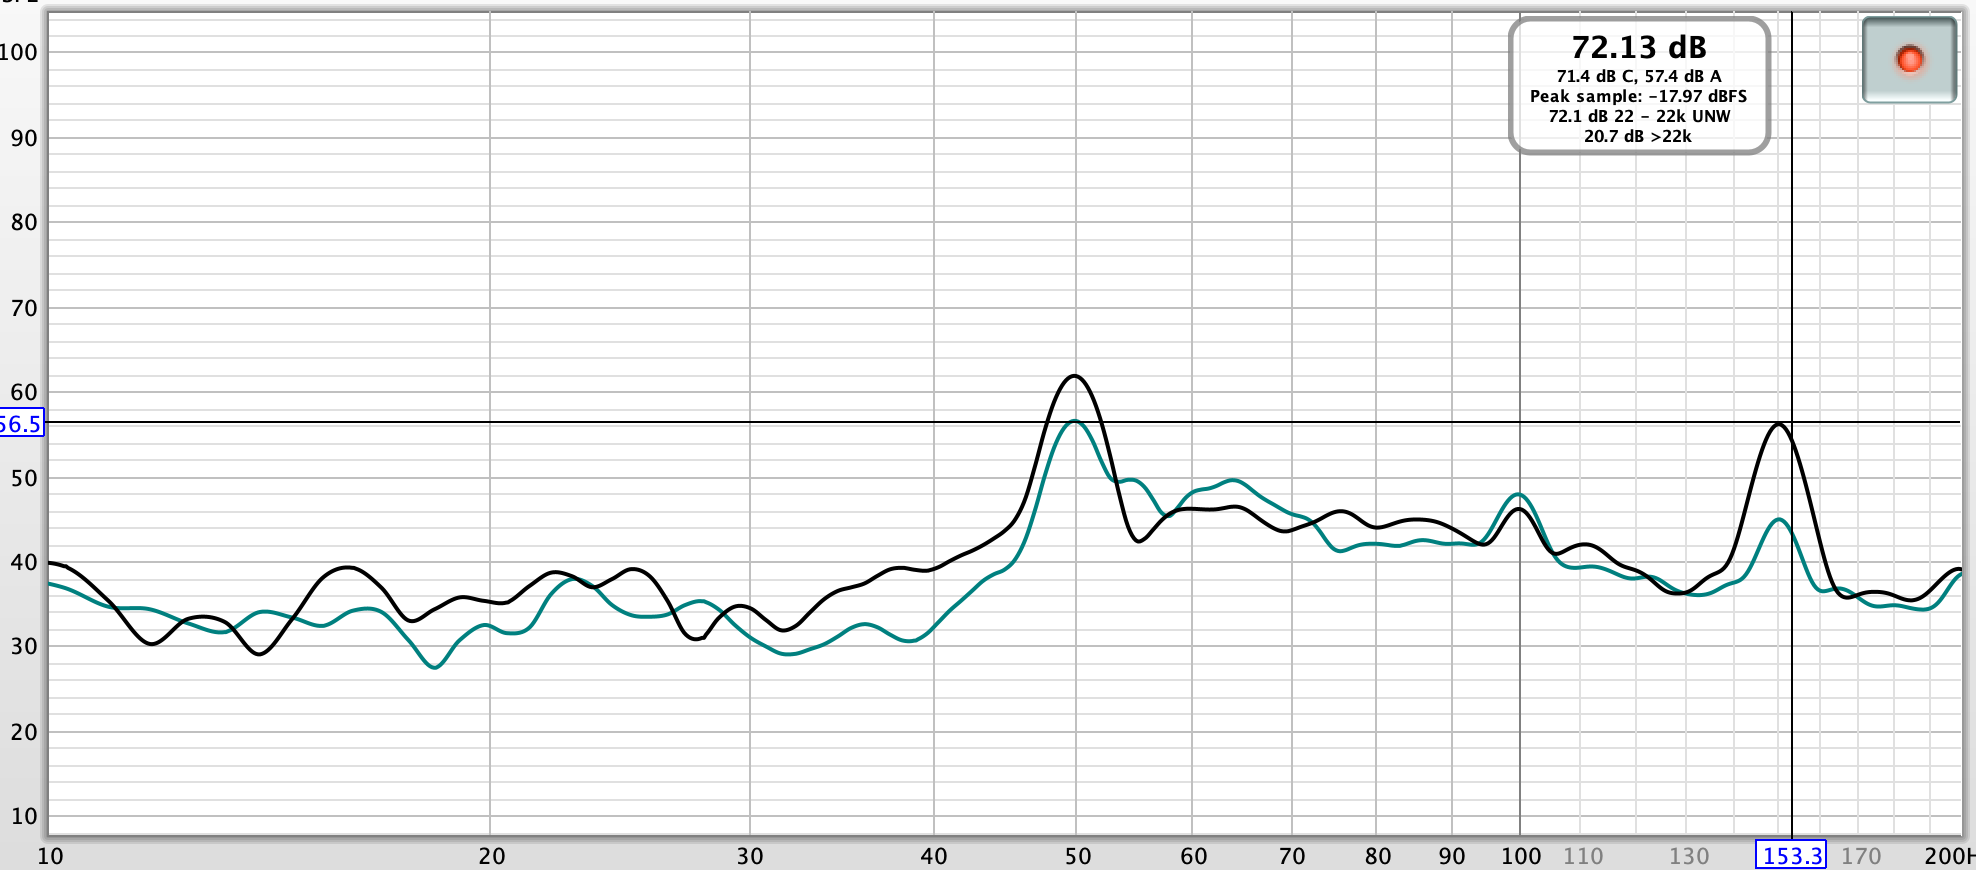Screen dimensions: 1976x870
Task: Select the 153.3 frequency cursor label
Action: coord(1791,856)
